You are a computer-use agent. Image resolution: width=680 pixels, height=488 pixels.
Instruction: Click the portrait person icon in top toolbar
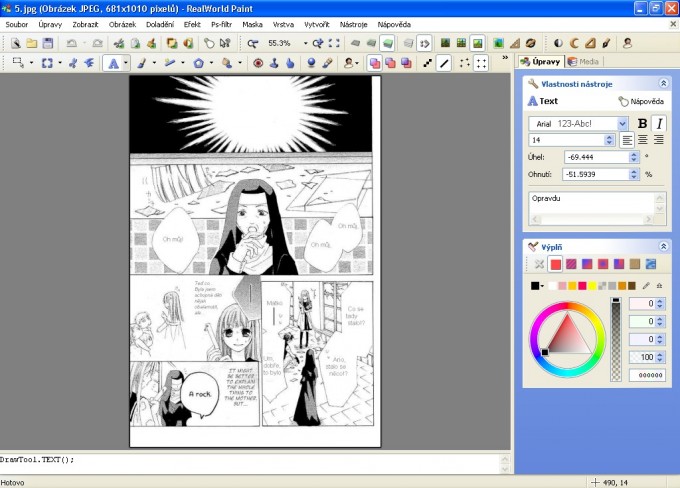click(x=627, y=43)
